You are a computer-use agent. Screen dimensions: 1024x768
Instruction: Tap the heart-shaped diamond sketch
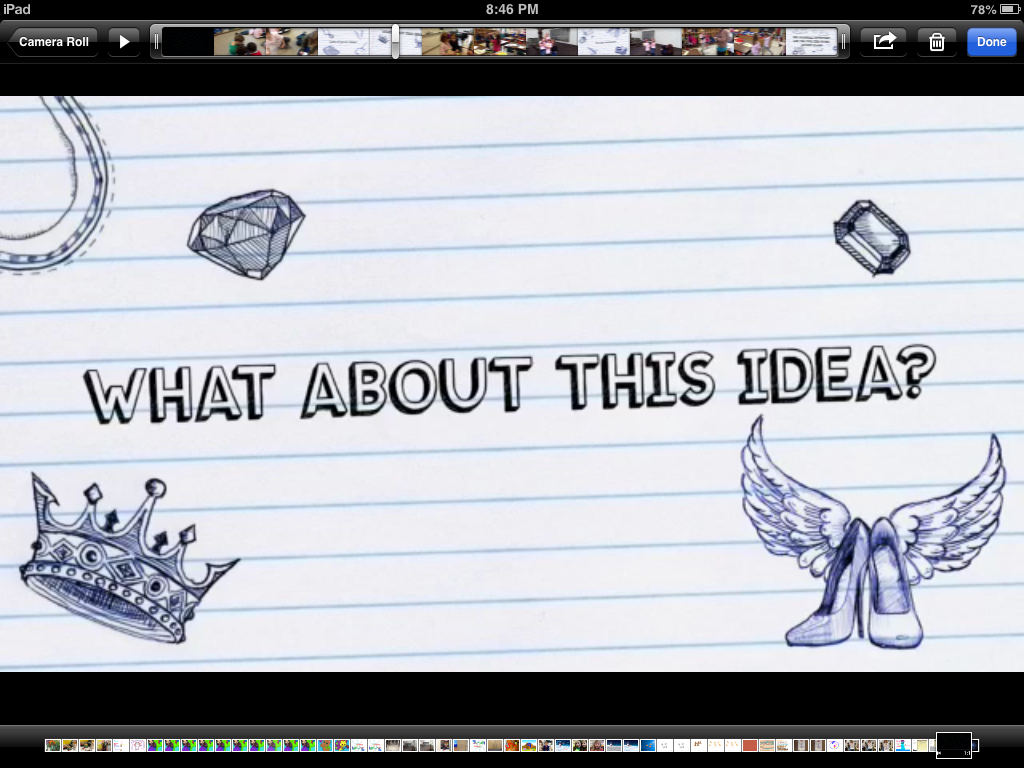pos(245,233)
